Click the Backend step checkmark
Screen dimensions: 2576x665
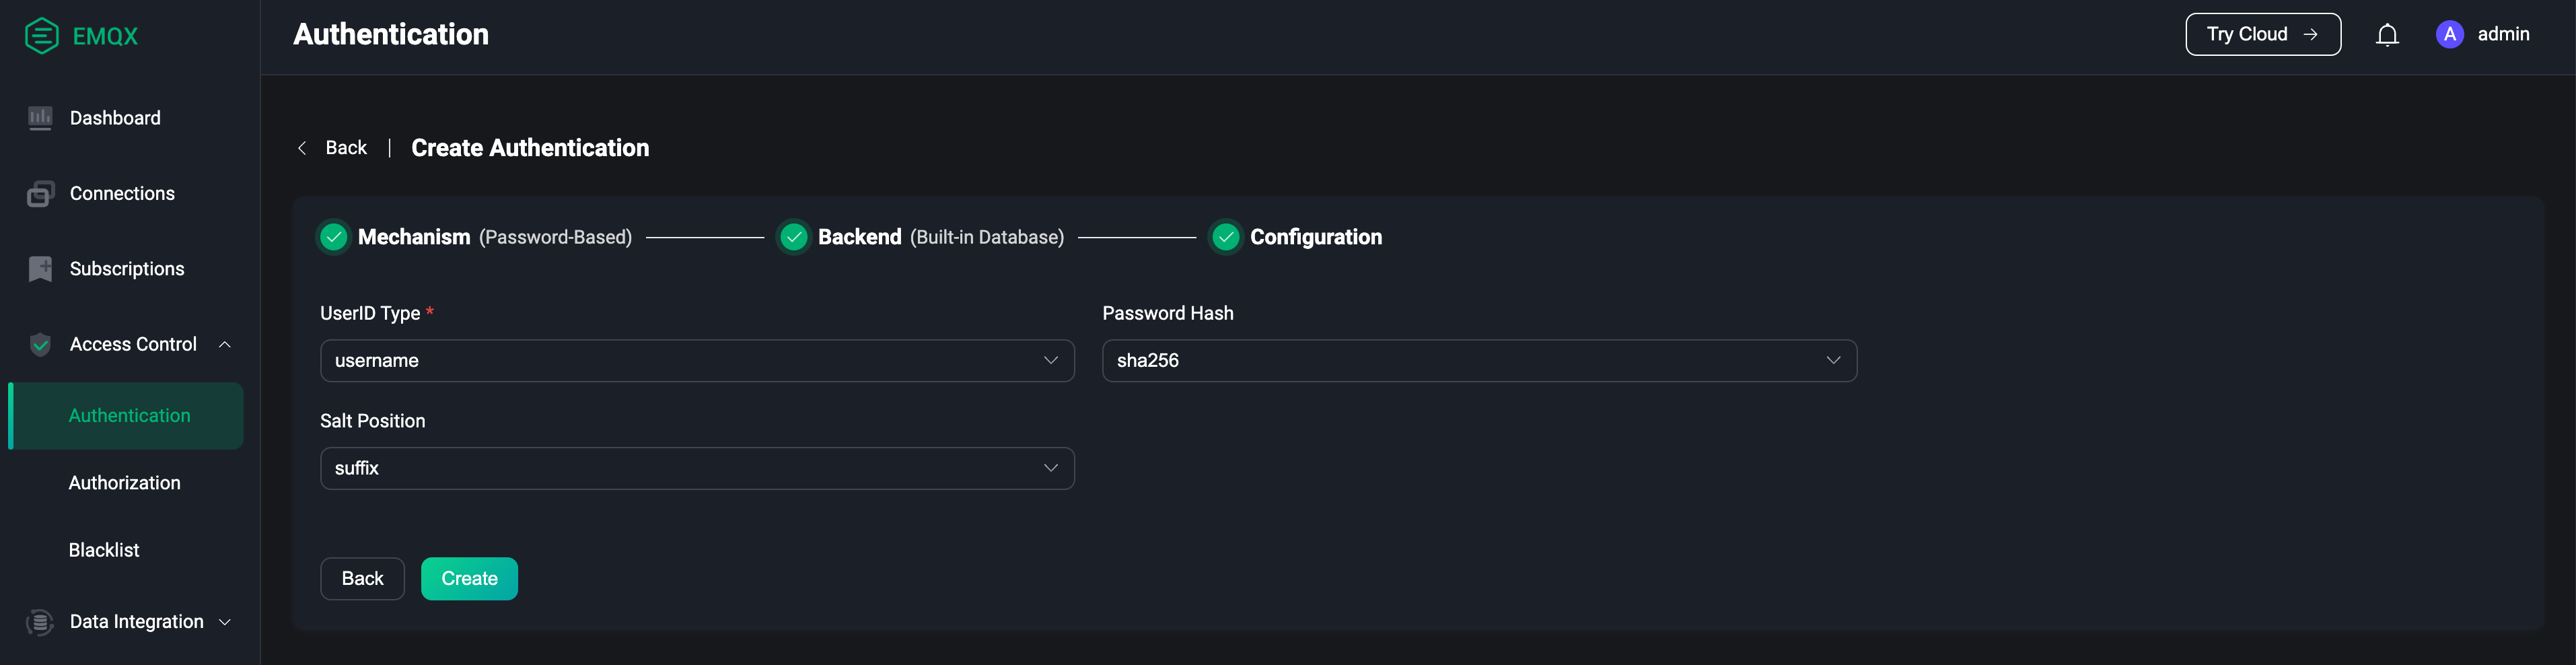(x=793, y=237)
